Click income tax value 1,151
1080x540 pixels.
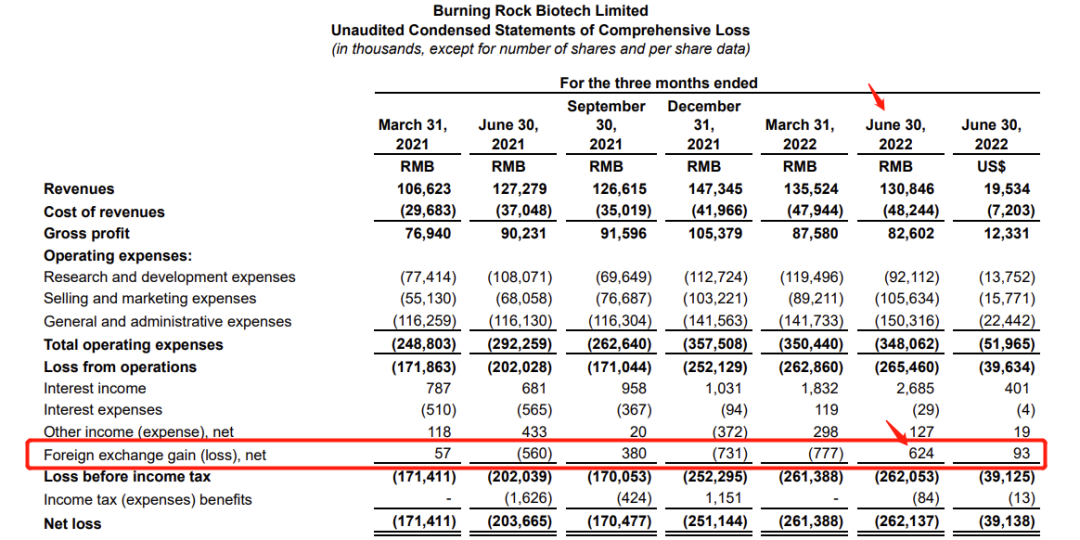coord(726,499)
